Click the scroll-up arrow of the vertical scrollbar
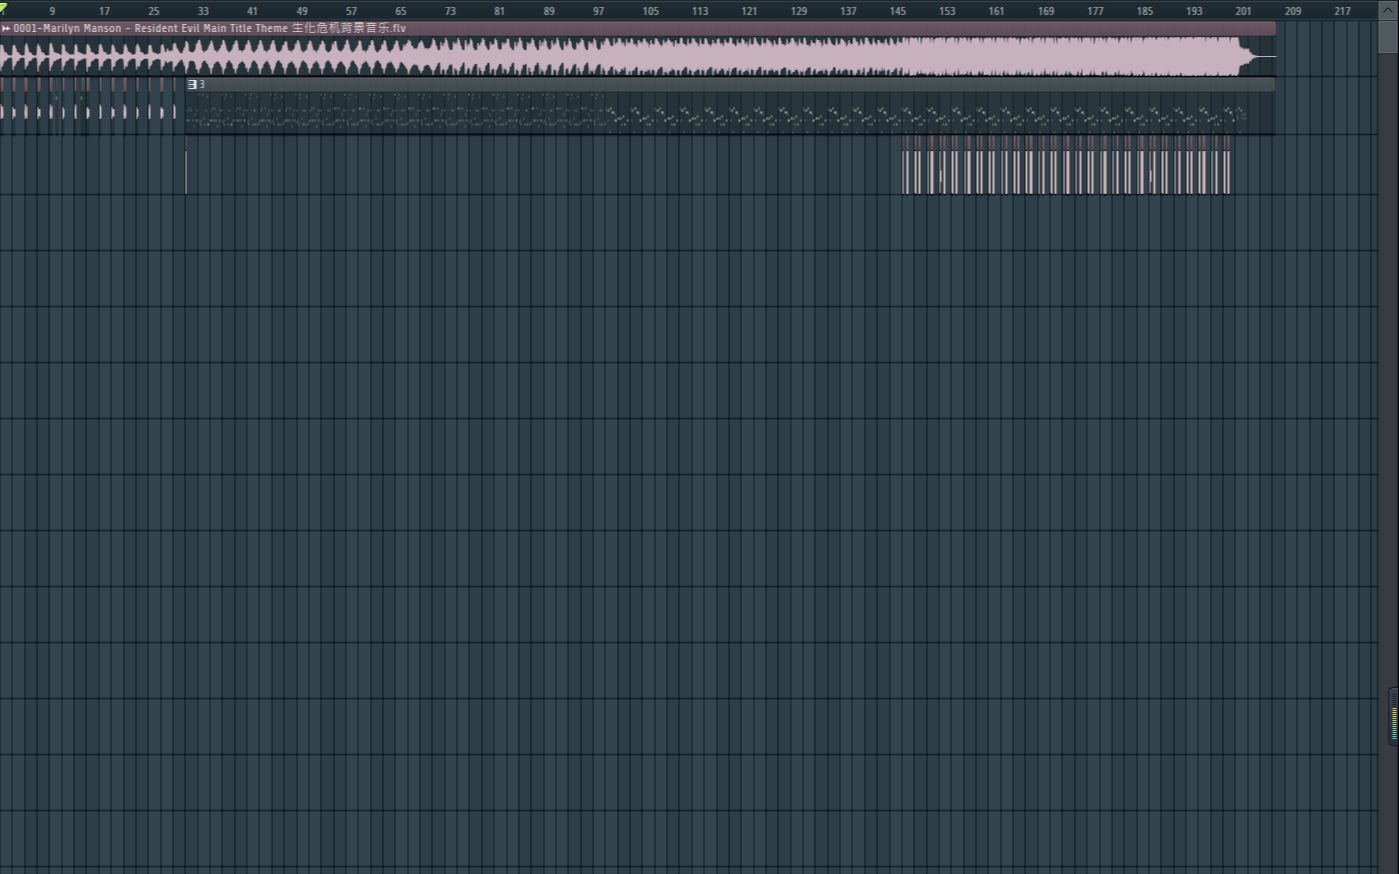 coord(1388,8)
